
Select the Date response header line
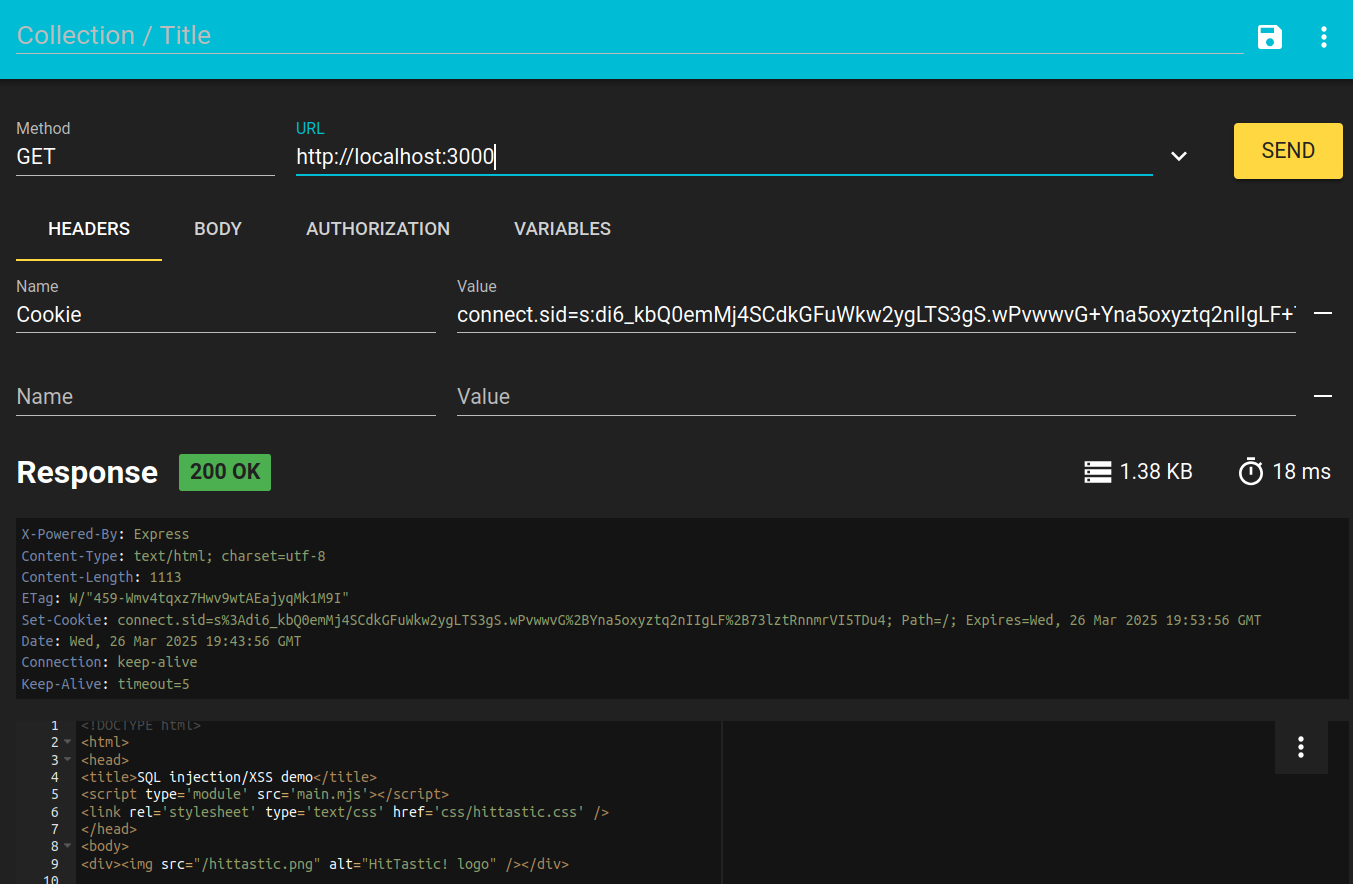(x=161, y=641)
